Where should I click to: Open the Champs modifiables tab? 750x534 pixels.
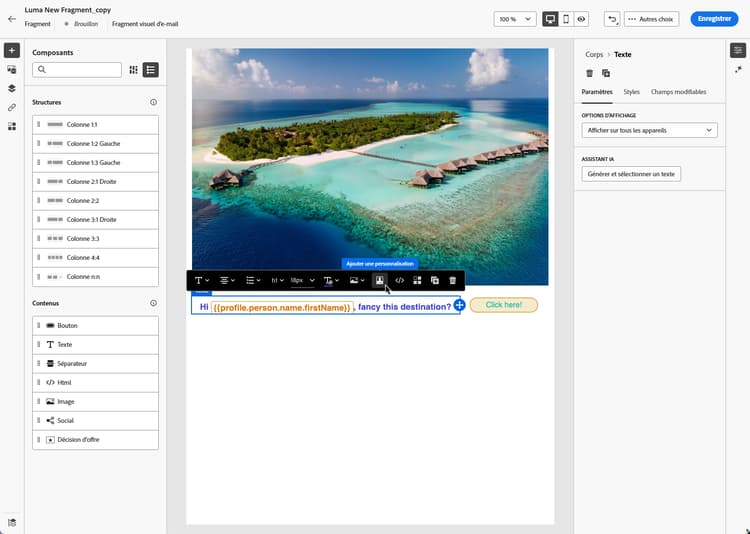click(x=678, y=92)
